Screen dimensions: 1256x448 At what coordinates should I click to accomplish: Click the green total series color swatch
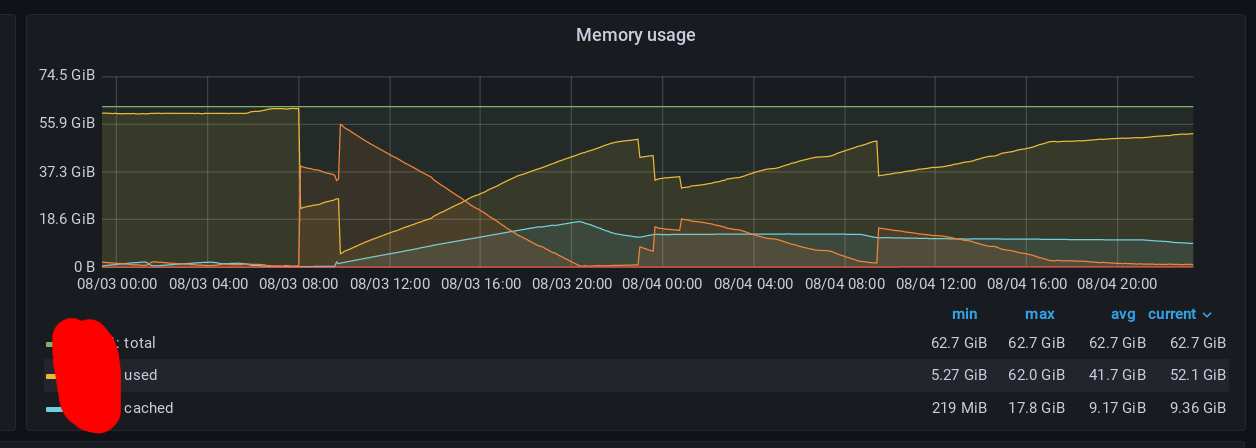tap(50, 343)
